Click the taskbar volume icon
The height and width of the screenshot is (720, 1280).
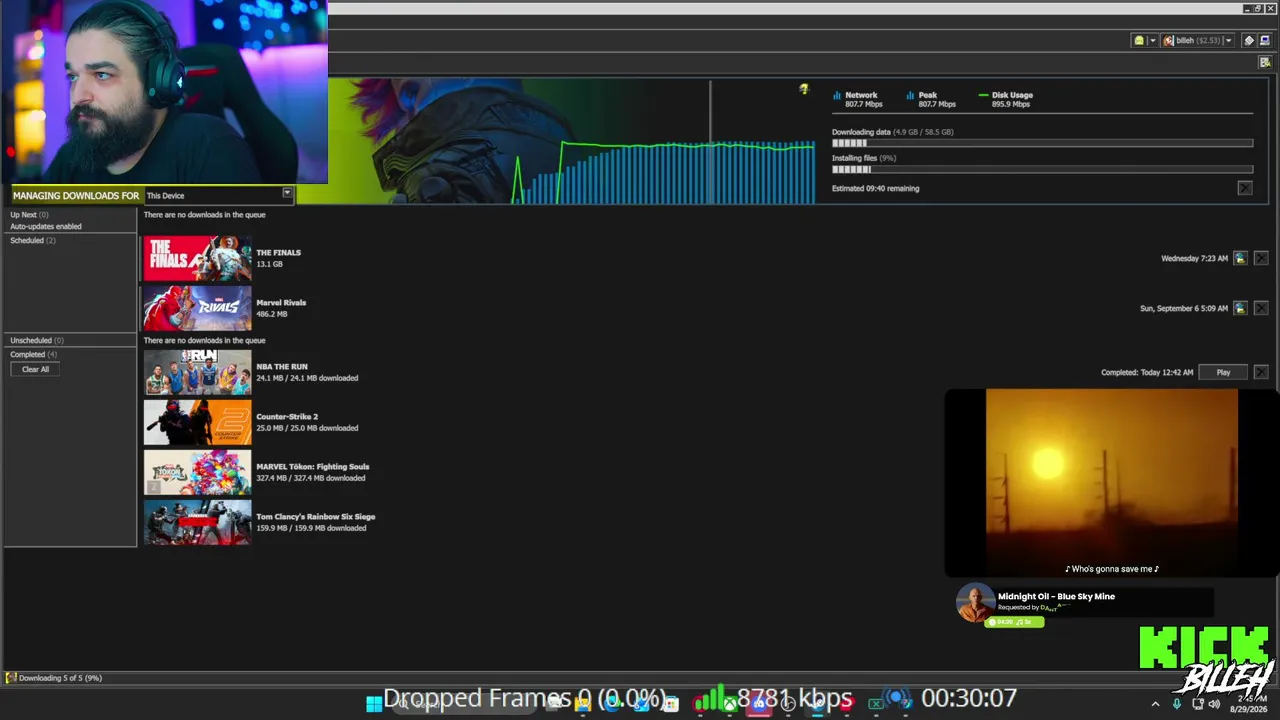pos(1214,704)
